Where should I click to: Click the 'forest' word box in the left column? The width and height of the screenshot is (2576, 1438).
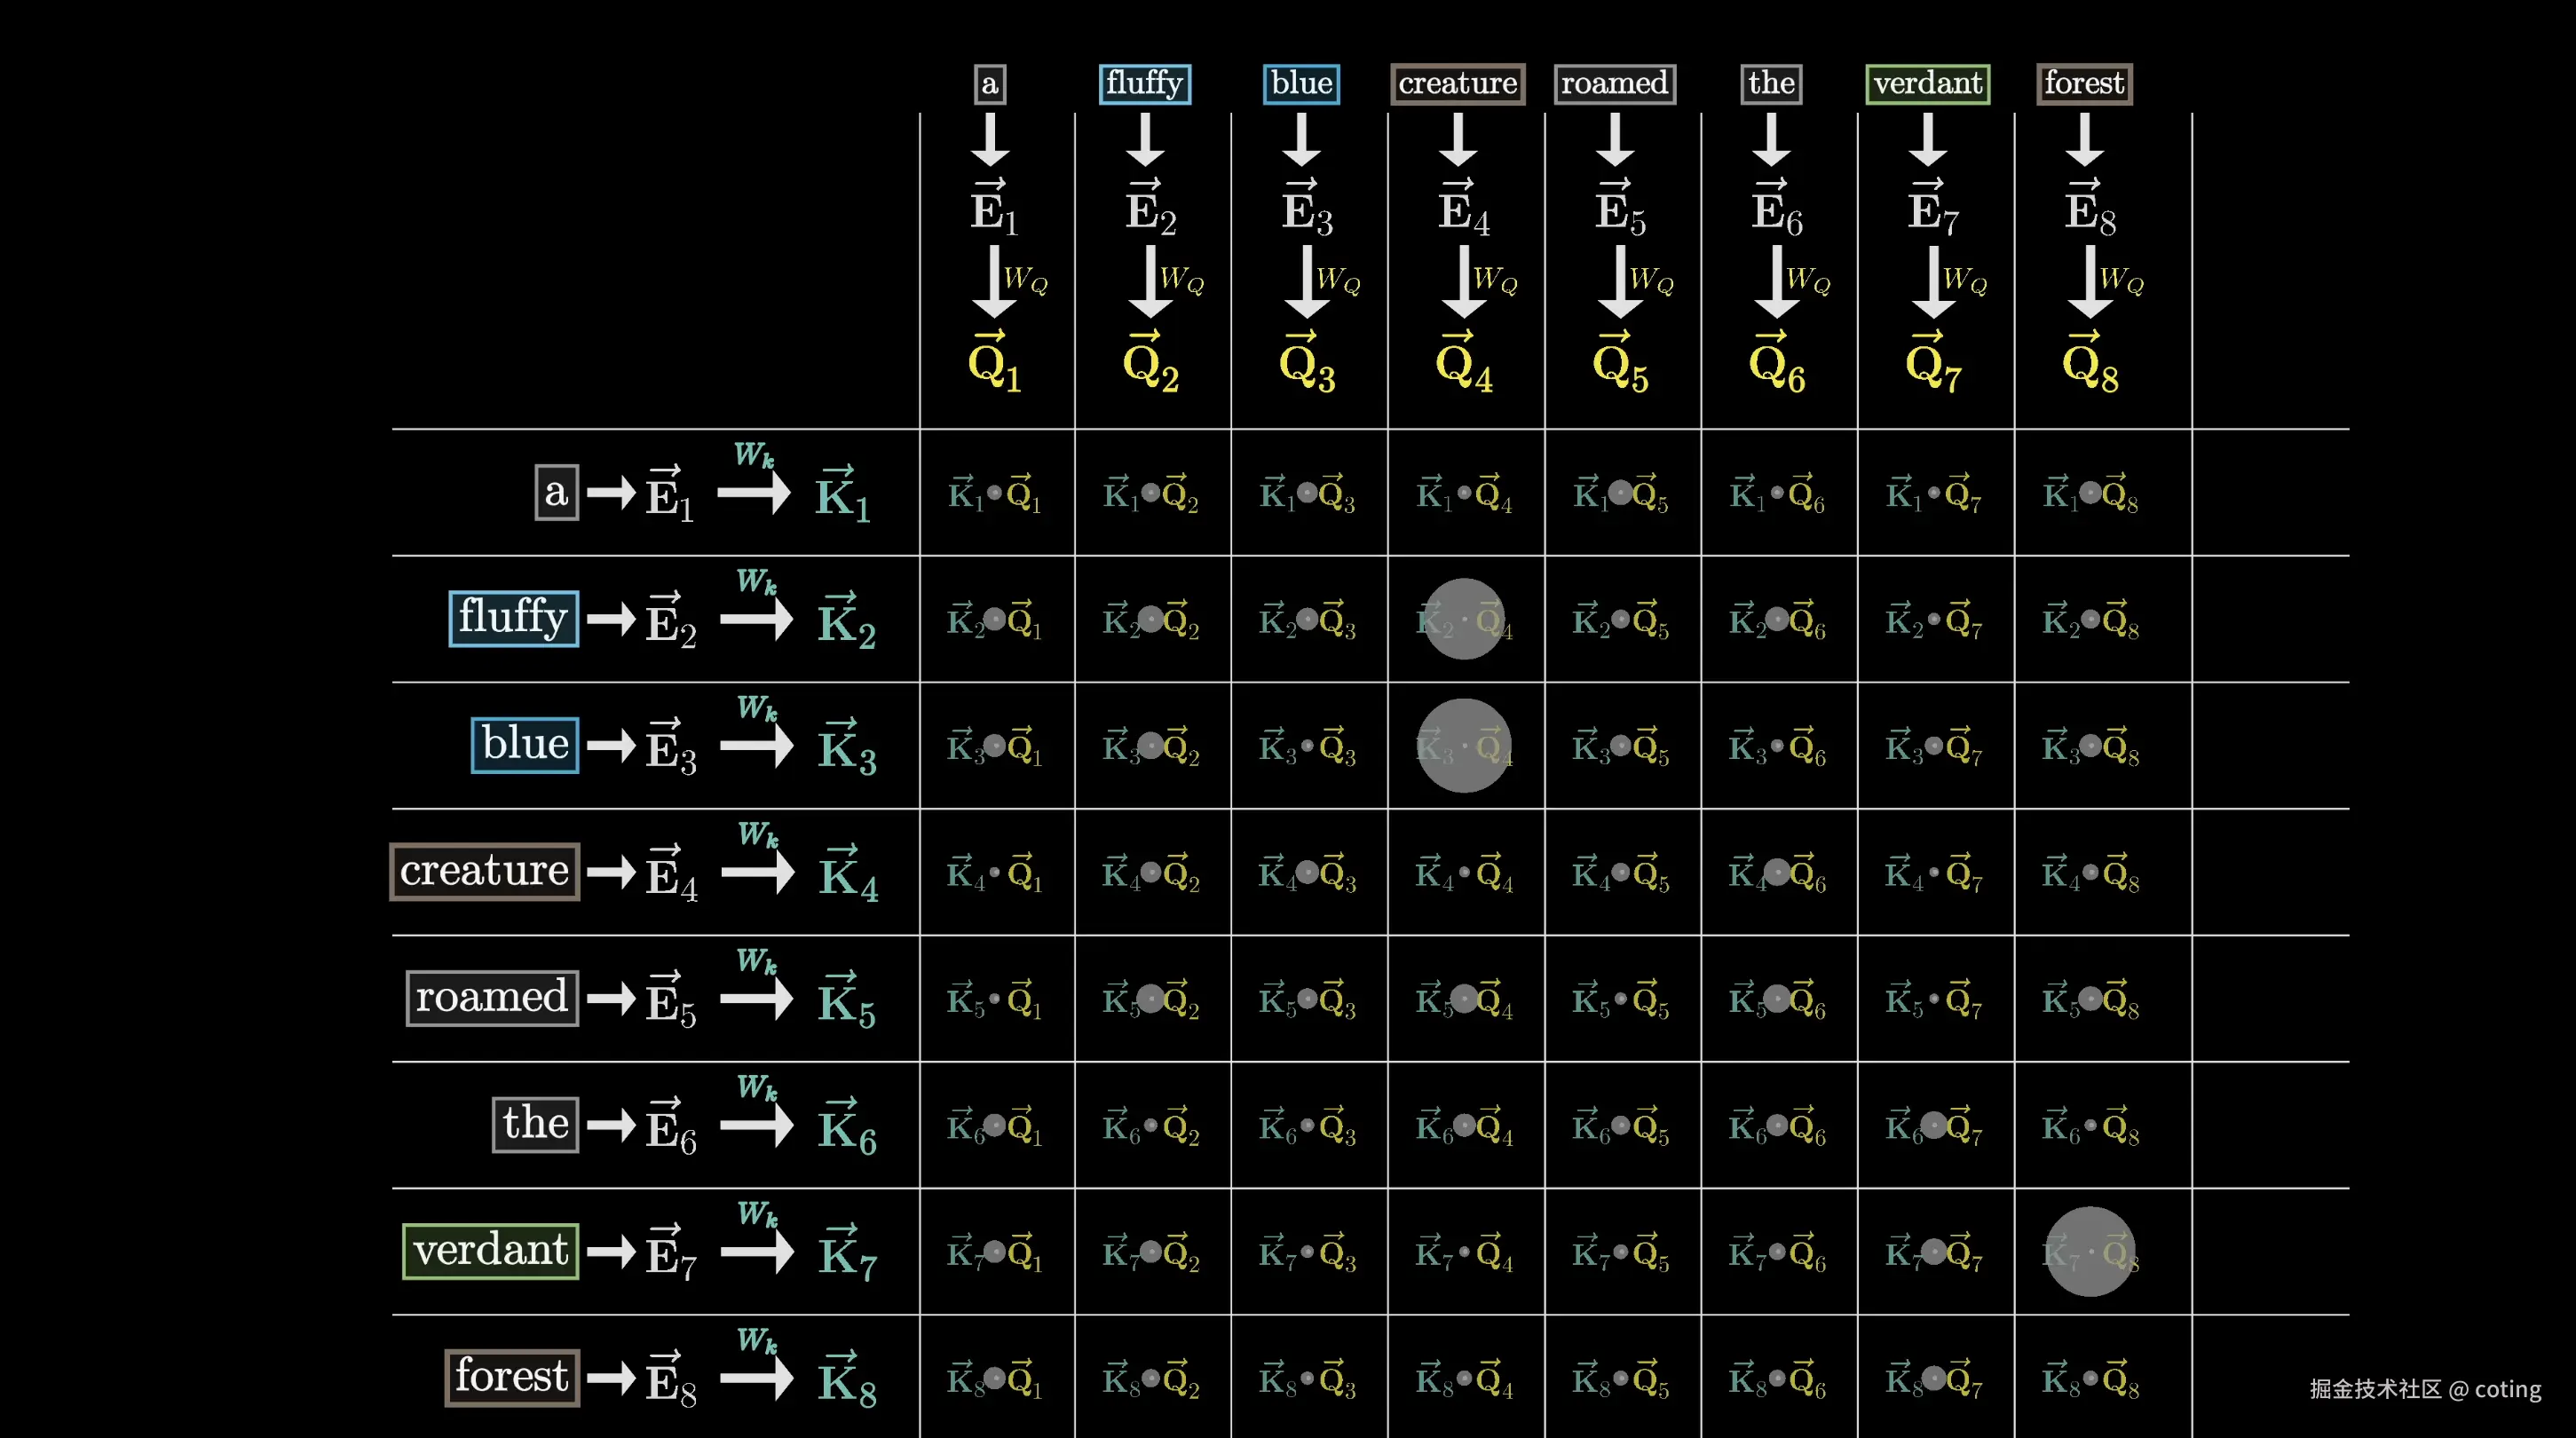point(512,1377)
